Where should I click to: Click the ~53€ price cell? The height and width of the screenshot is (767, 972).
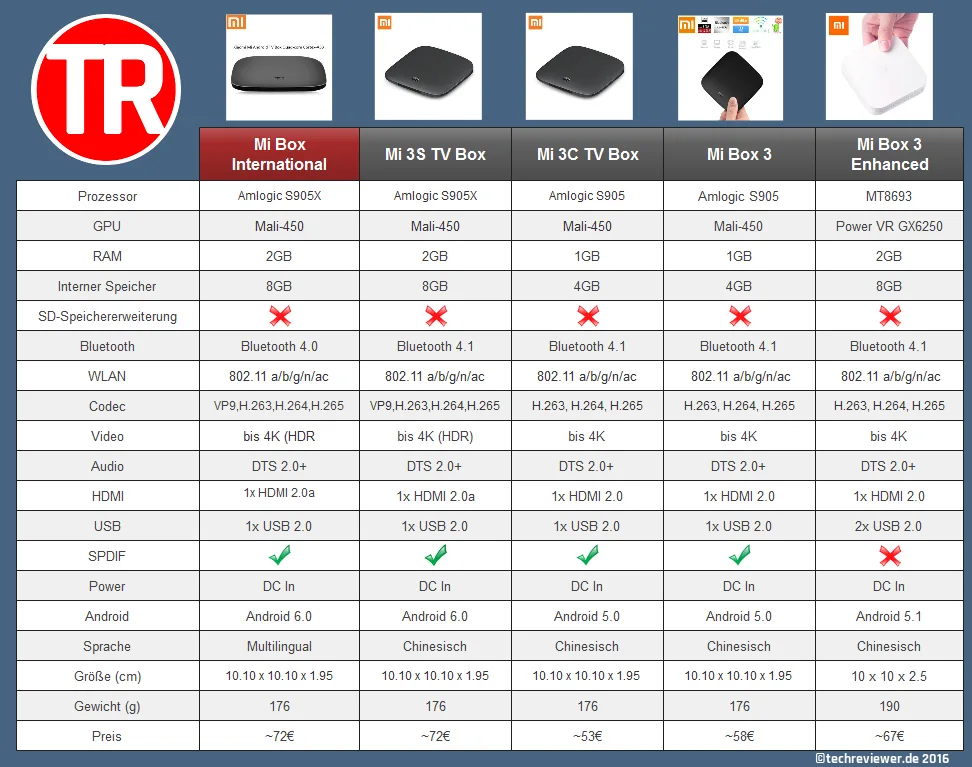coord(587,736)
